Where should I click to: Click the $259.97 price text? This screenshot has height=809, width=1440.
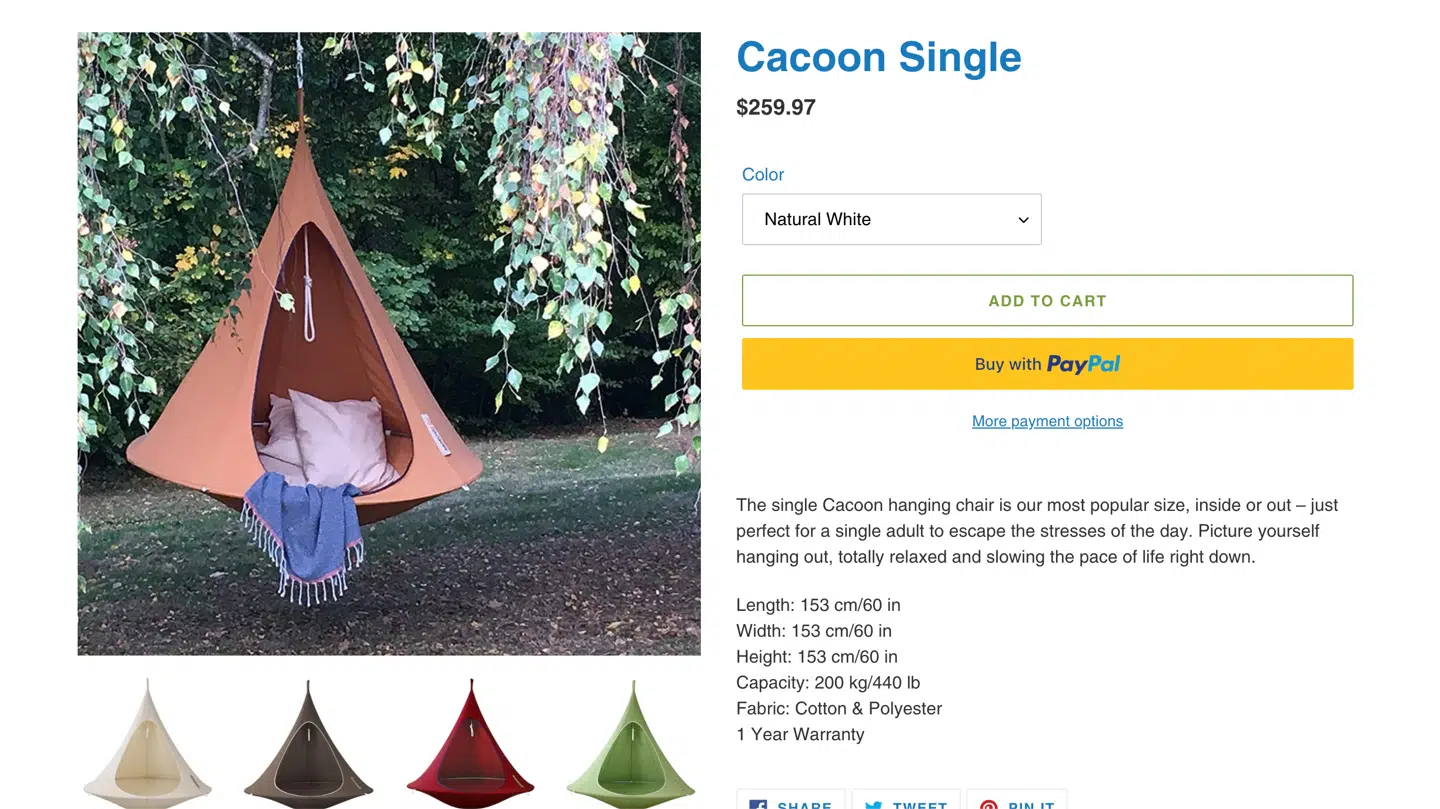pyautogui.click(x=776, y=107)
